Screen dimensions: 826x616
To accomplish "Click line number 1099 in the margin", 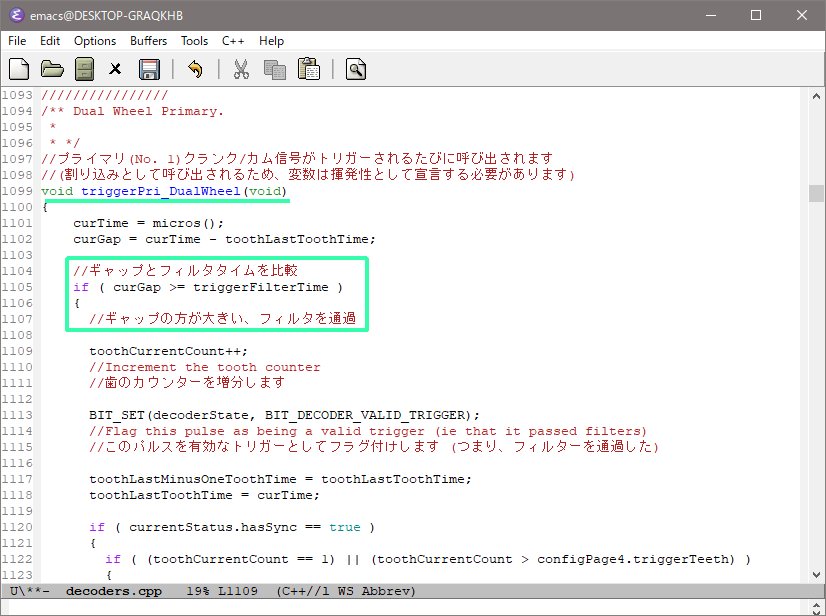I will point(17,191).
